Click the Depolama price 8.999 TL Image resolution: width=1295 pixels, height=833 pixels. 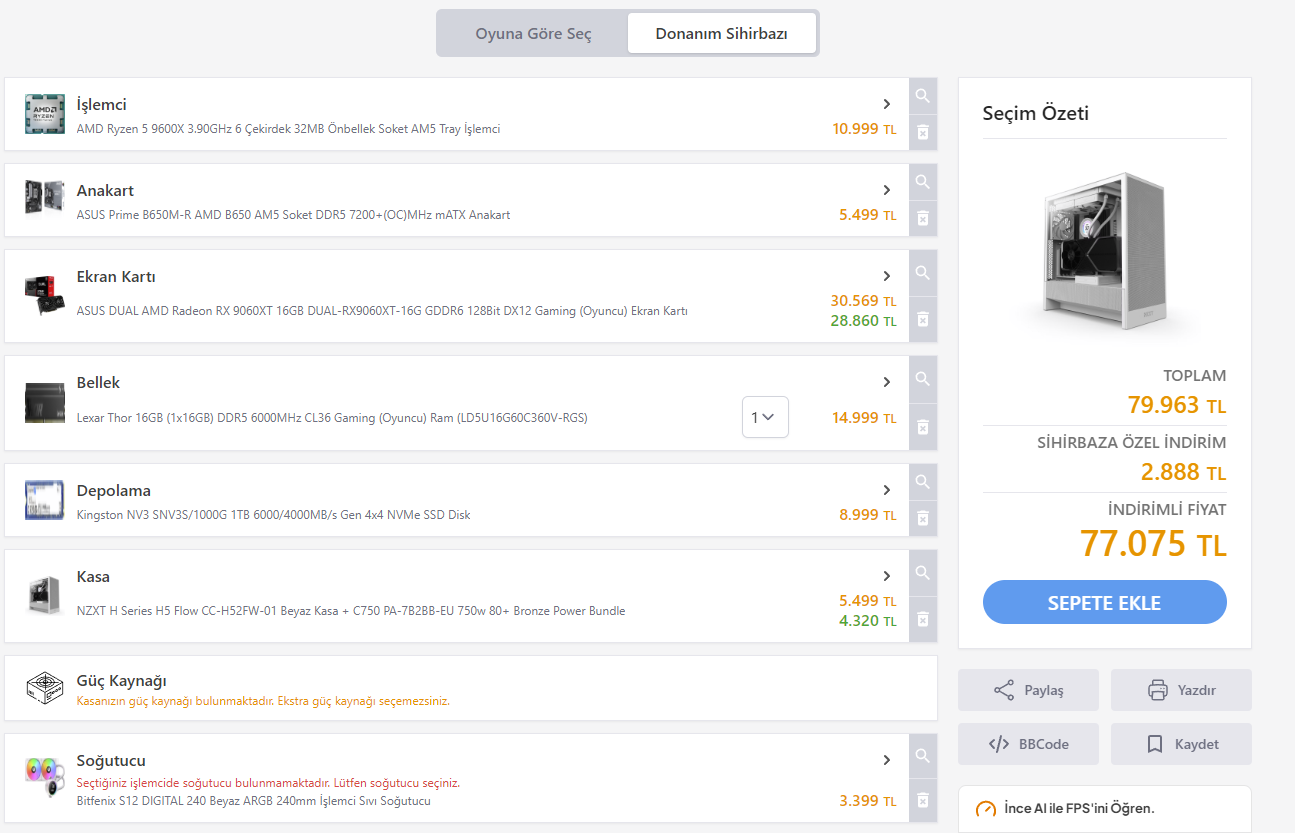pos(868,515)
